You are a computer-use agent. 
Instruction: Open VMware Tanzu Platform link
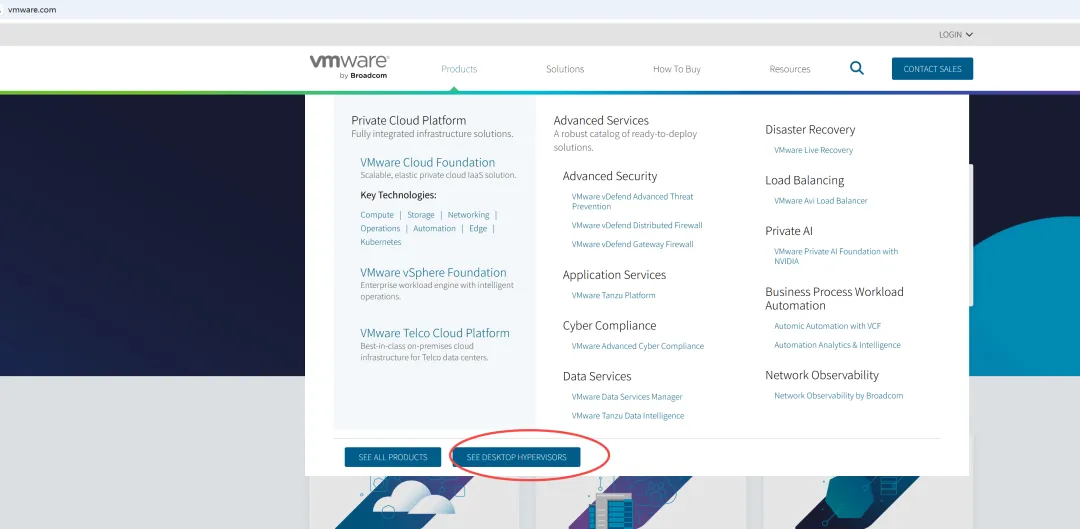point(613,295)
